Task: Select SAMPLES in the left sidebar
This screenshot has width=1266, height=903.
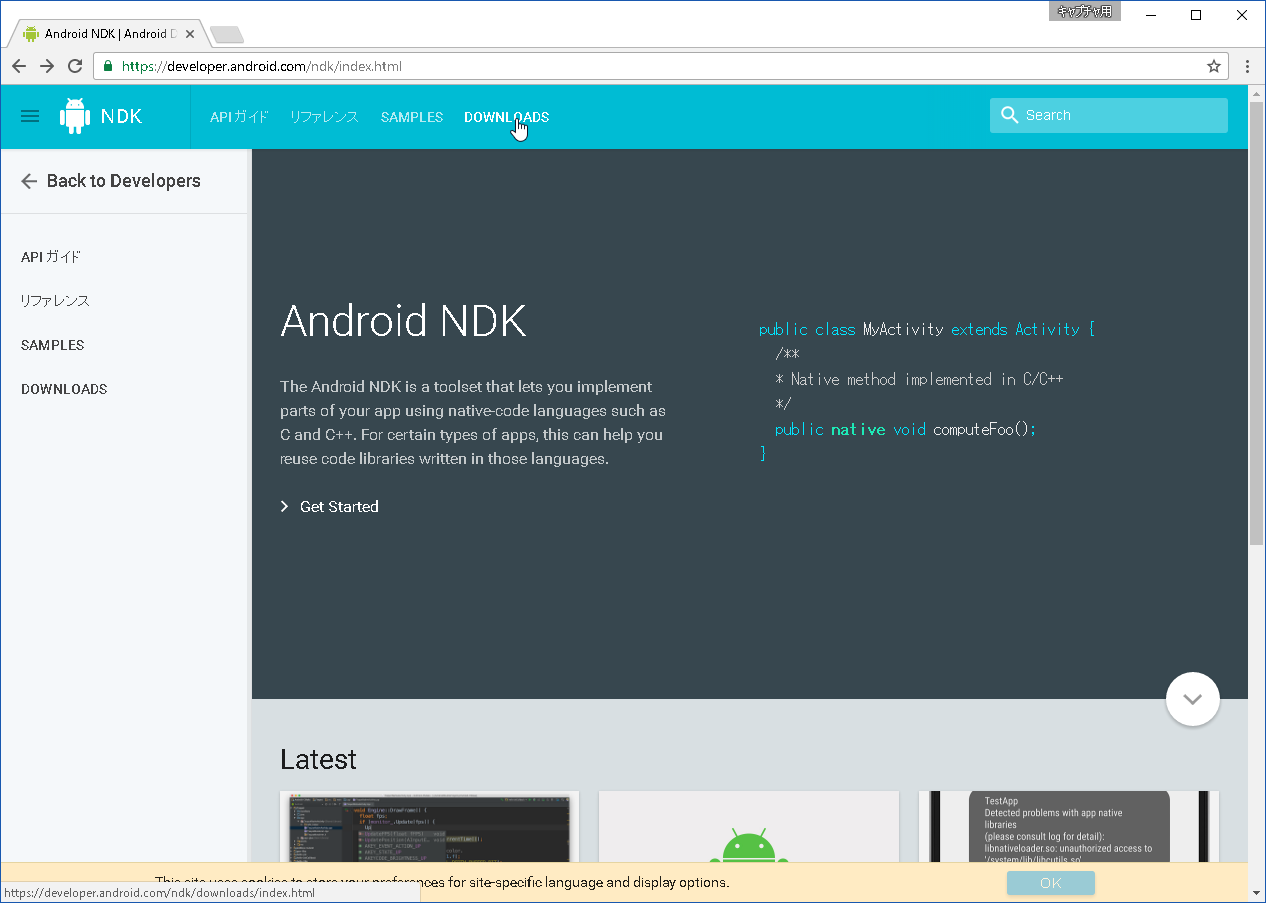Action: coord(53,345)
